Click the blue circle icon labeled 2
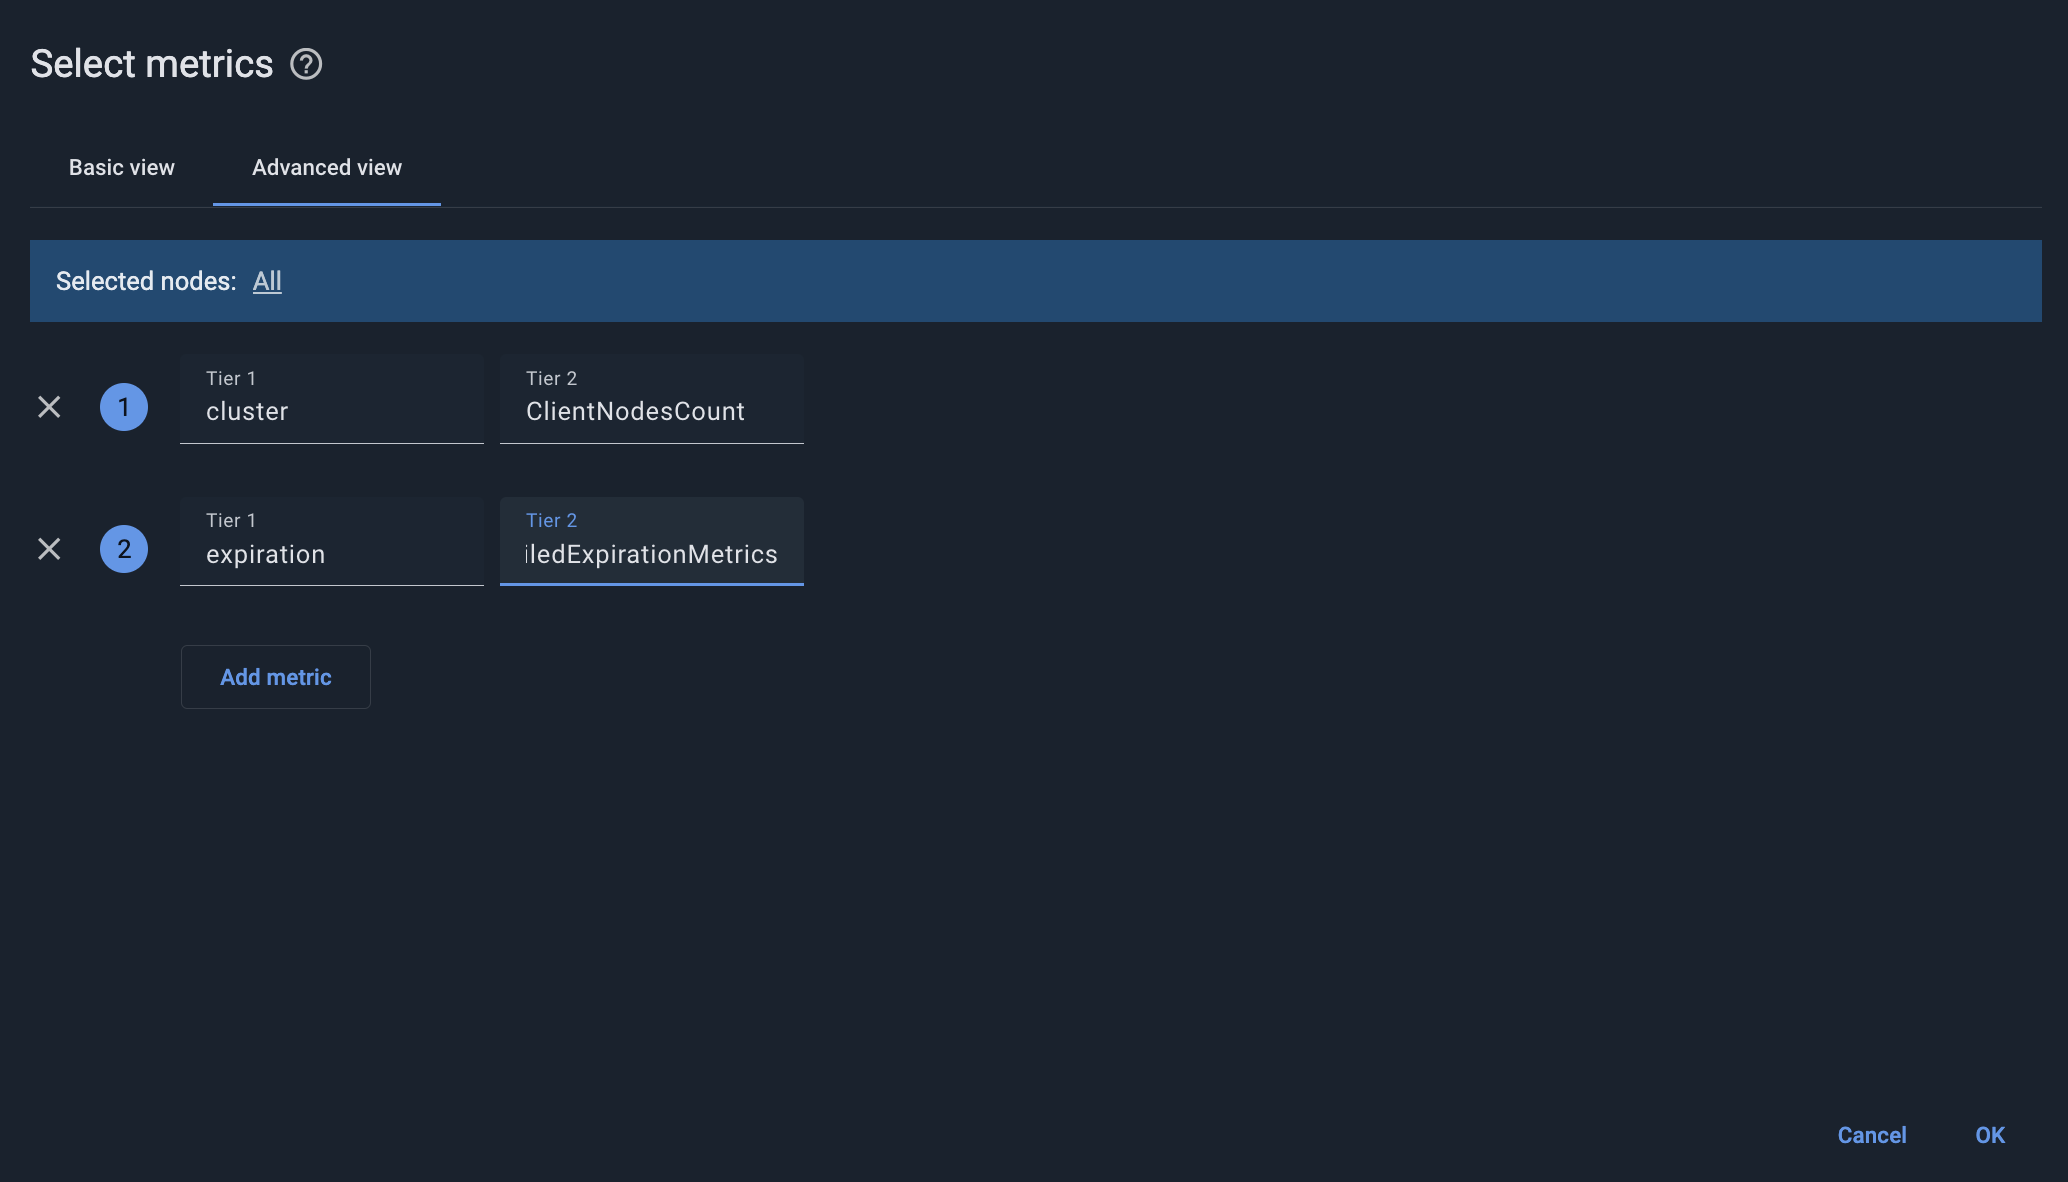The height and width of the screenshot is (1182, 2068). click(x=124, y=548)
